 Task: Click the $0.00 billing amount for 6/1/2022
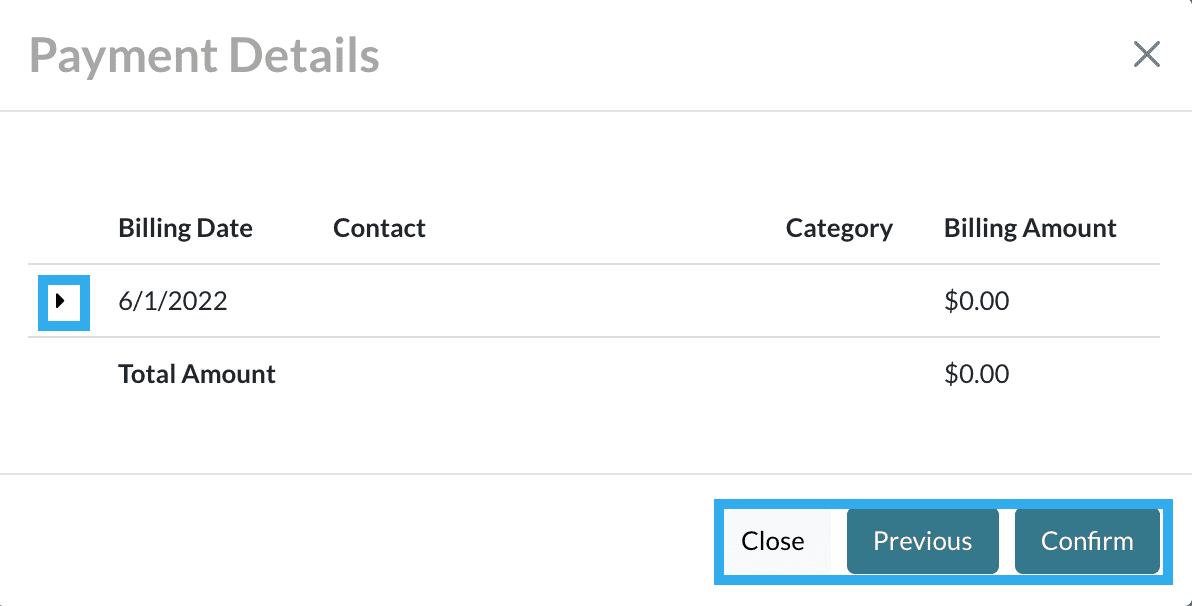977,301
